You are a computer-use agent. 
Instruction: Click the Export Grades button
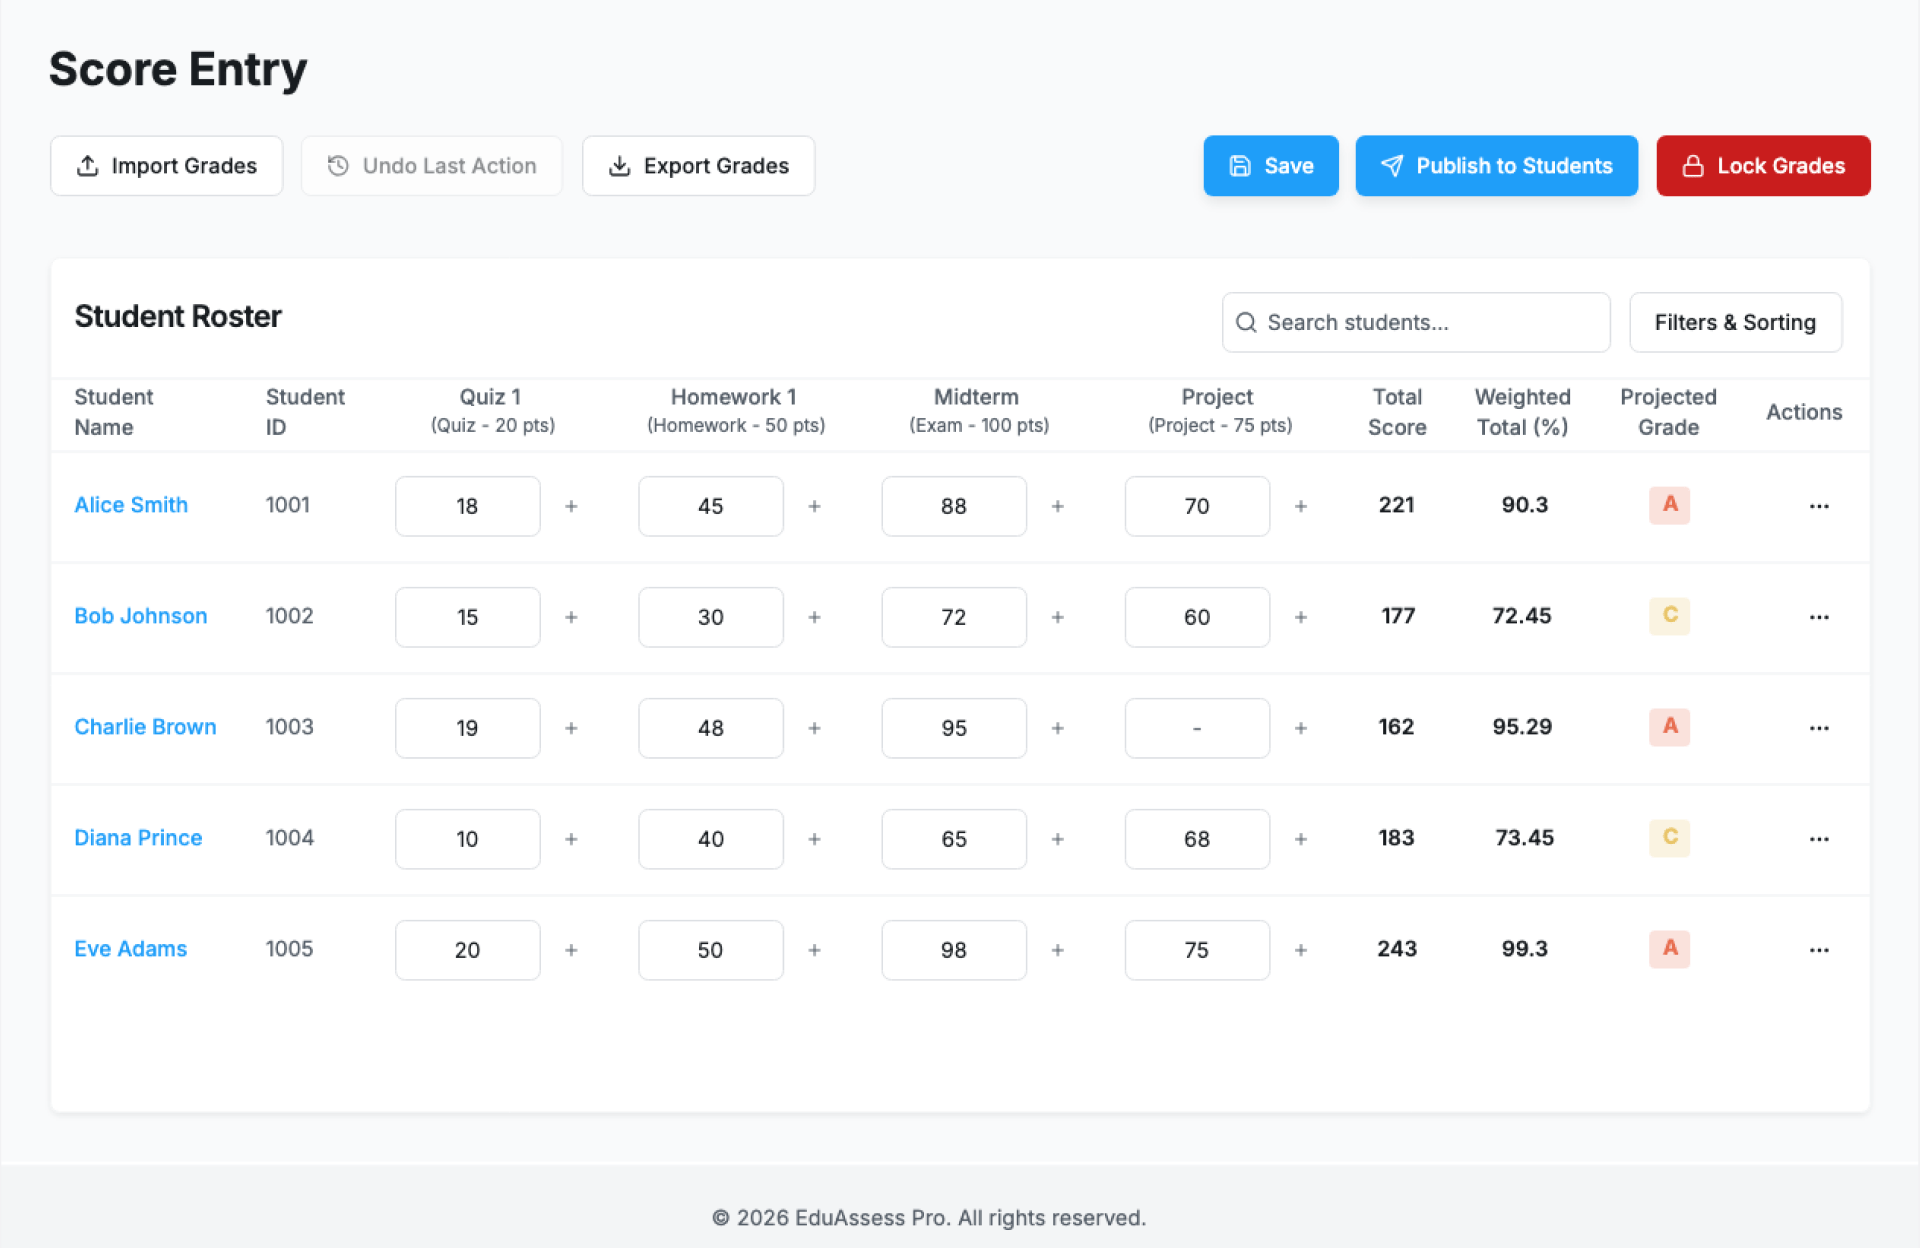pyautogui.click(x=698, y=166)
